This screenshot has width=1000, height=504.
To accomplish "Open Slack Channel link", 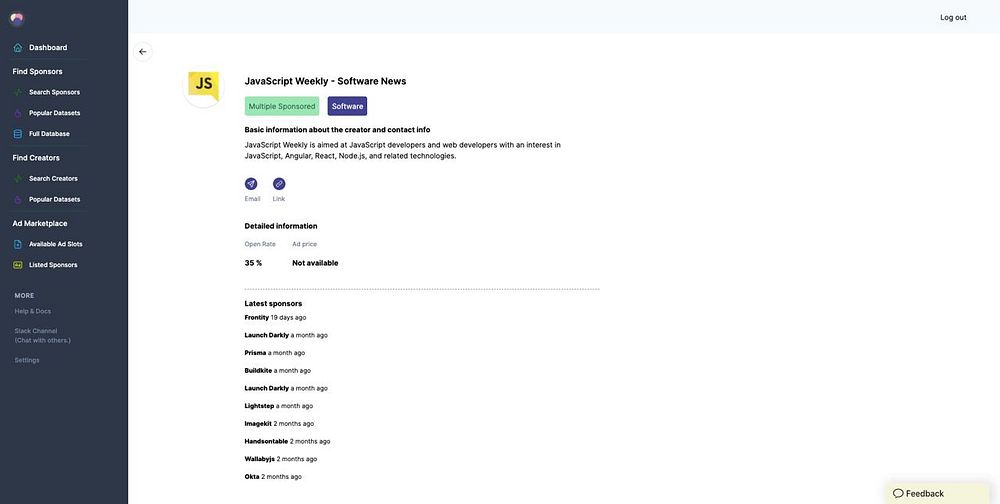I will tap(43, 336).
